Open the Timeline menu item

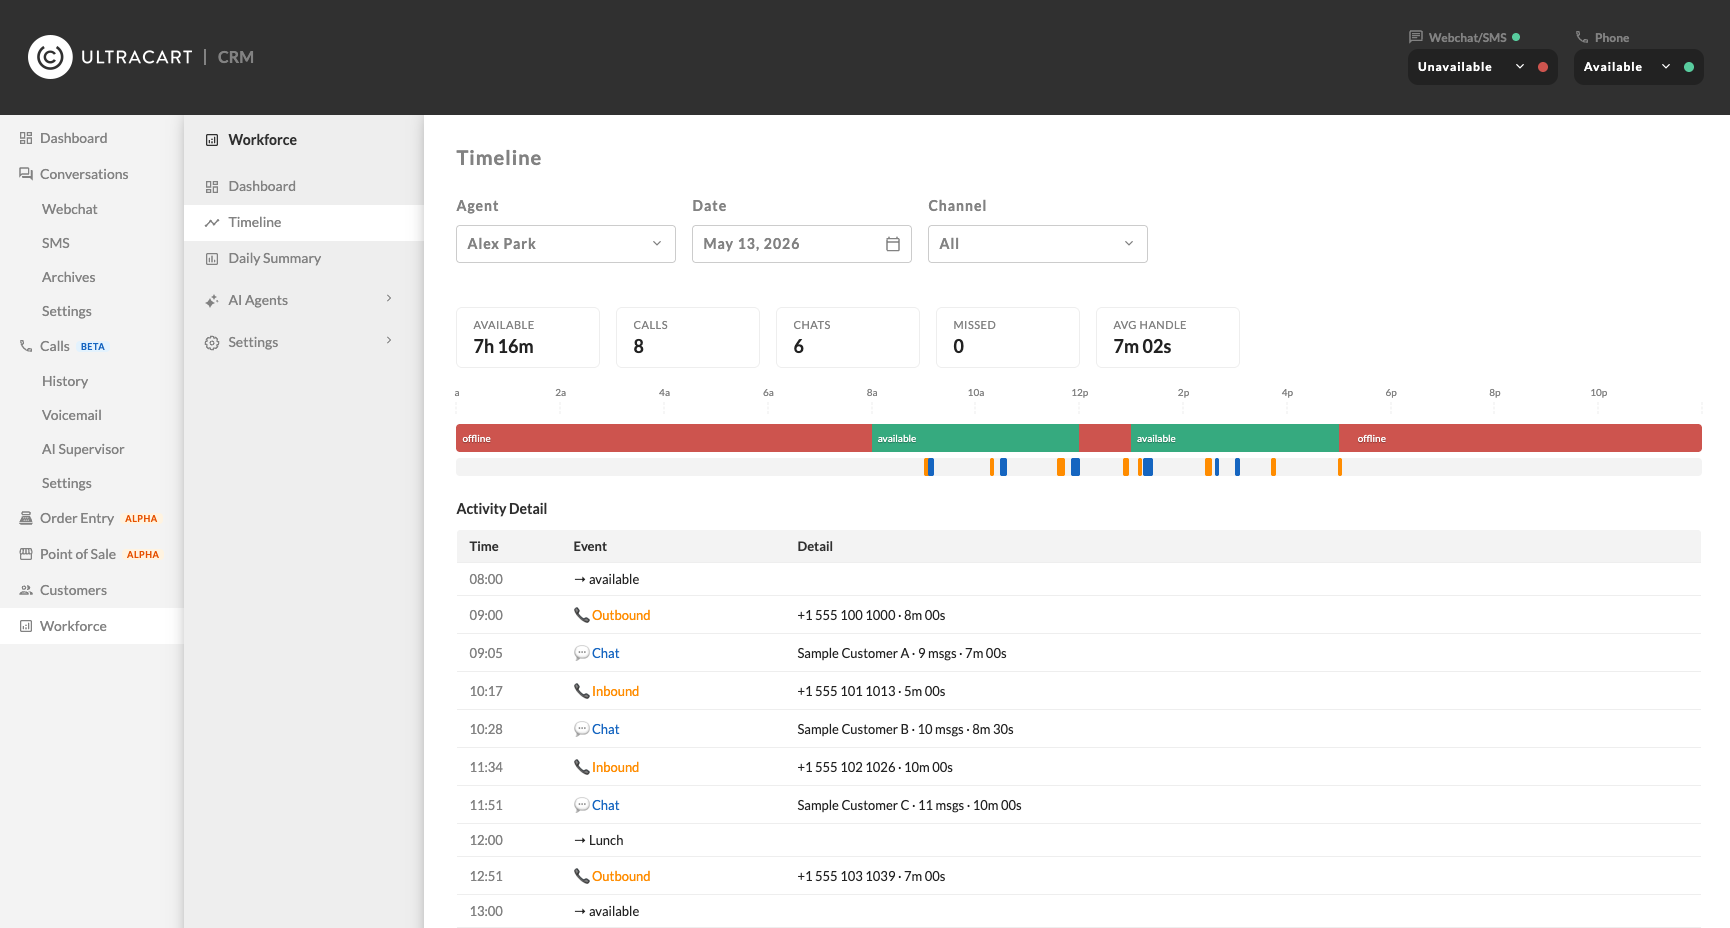coord(304,222)
